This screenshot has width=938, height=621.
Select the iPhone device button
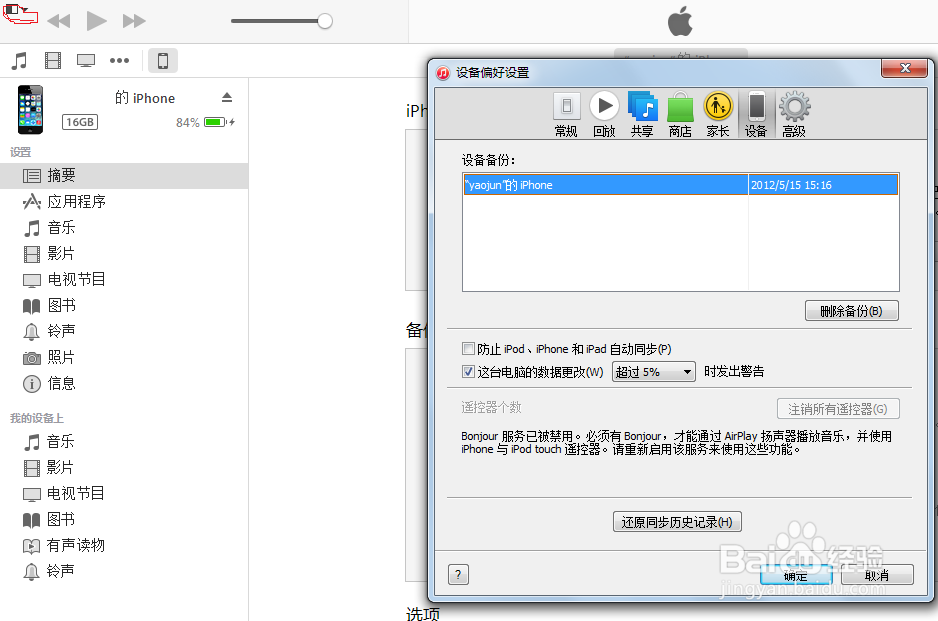point(163,60)
